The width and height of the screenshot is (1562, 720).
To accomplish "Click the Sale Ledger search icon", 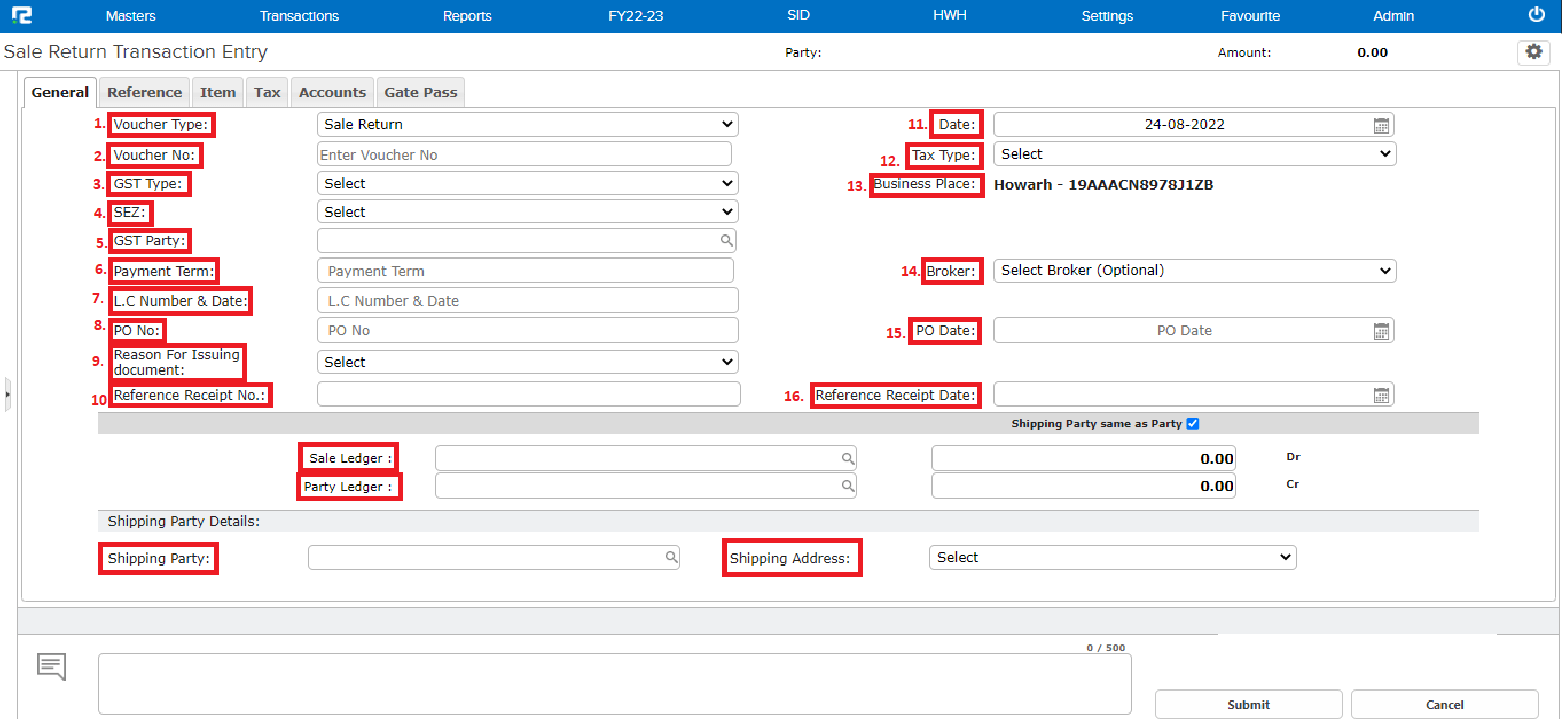I will tap(847, 459).
